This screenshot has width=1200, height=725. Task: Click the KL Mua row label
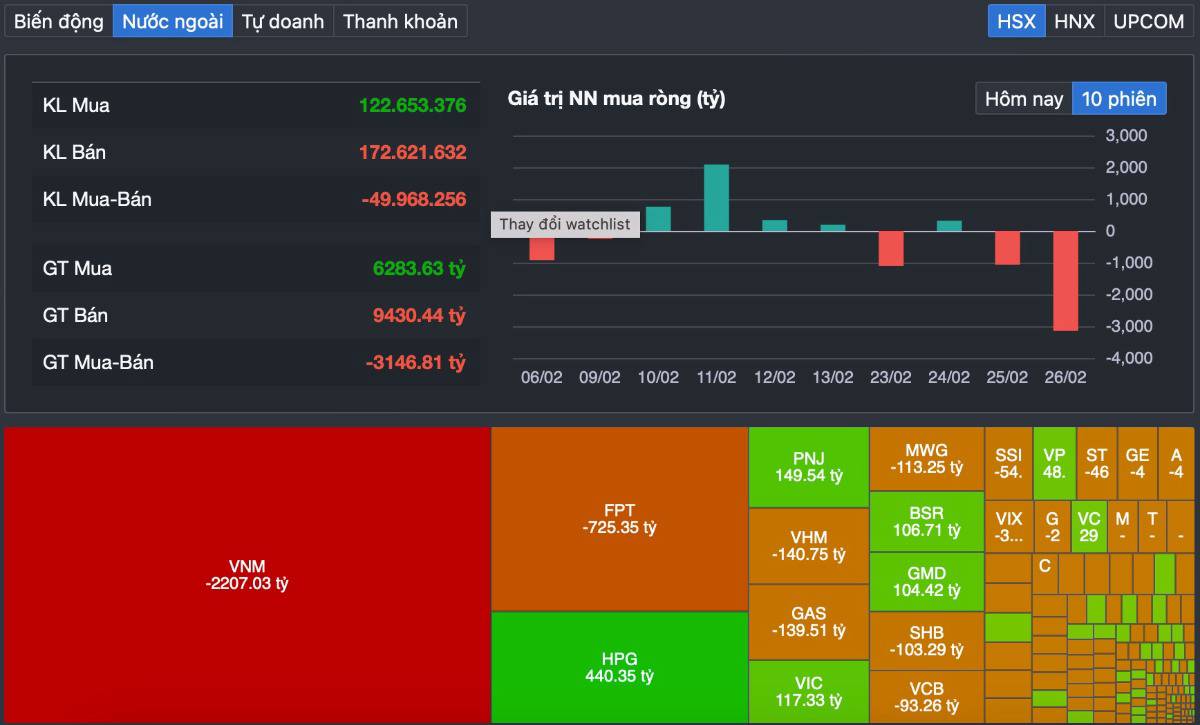(76, 105)
